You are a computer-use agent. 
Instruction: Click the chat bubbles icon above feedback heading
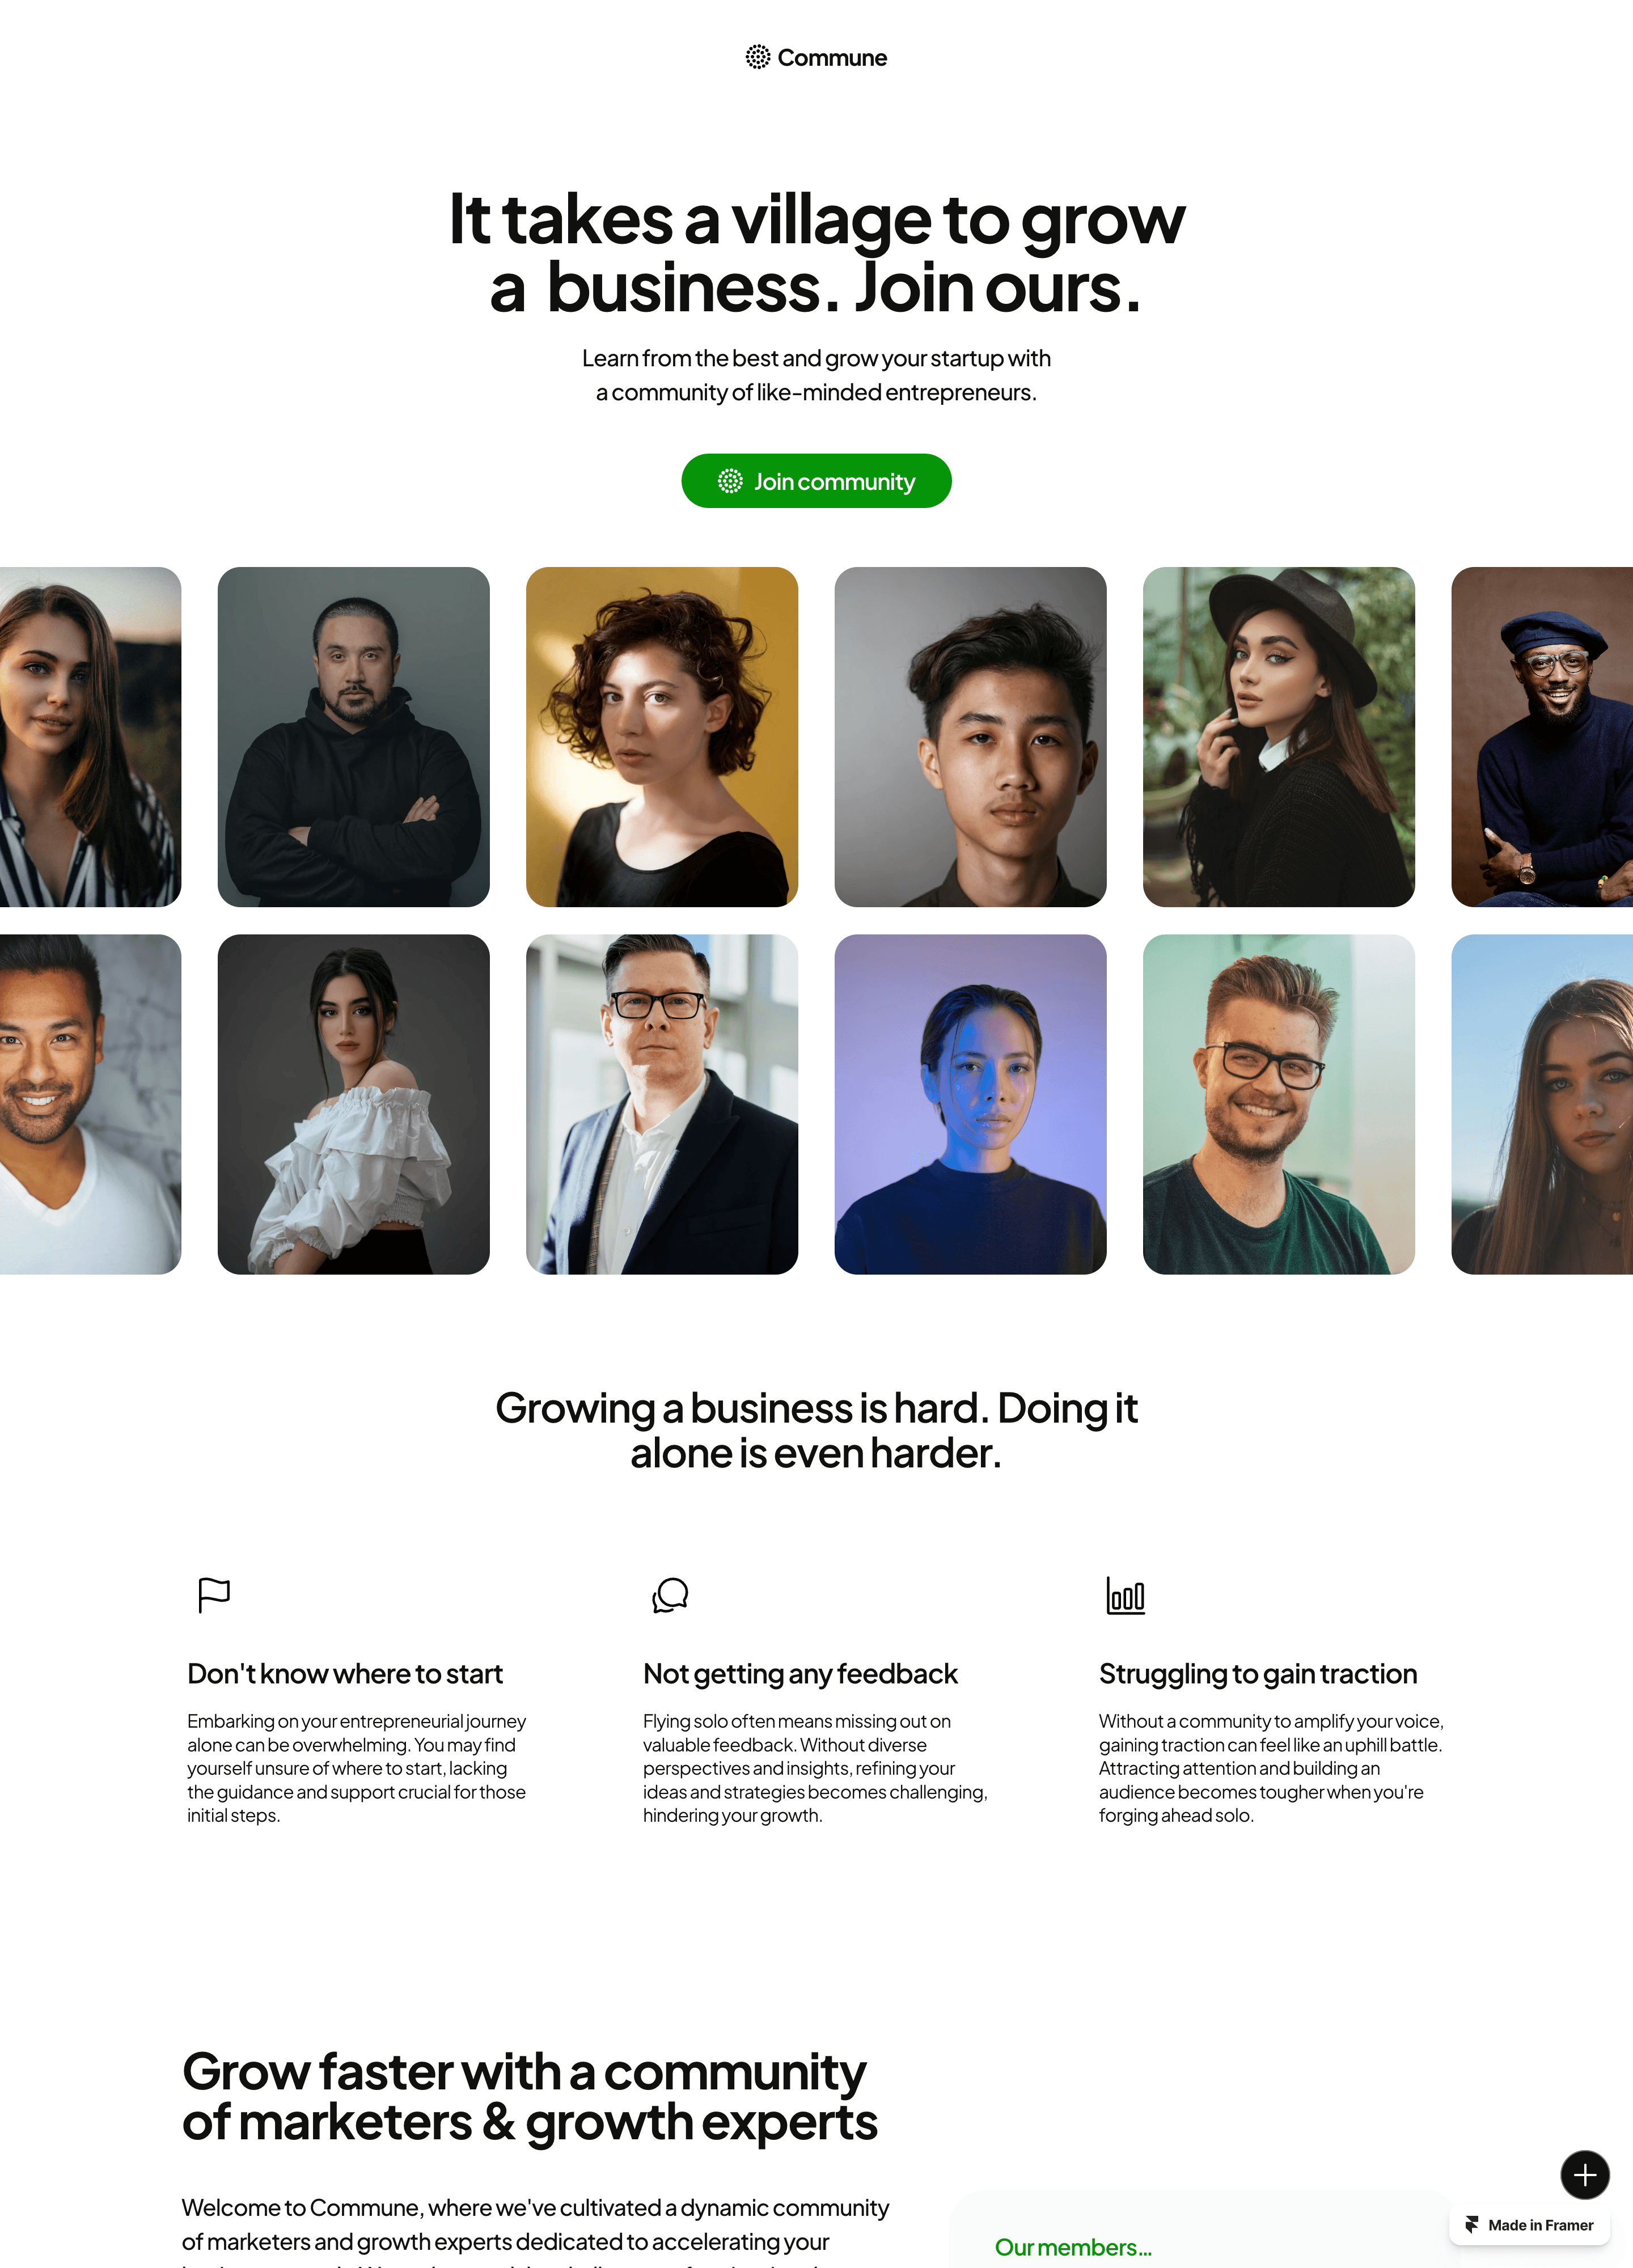(x=670, y=1595)
